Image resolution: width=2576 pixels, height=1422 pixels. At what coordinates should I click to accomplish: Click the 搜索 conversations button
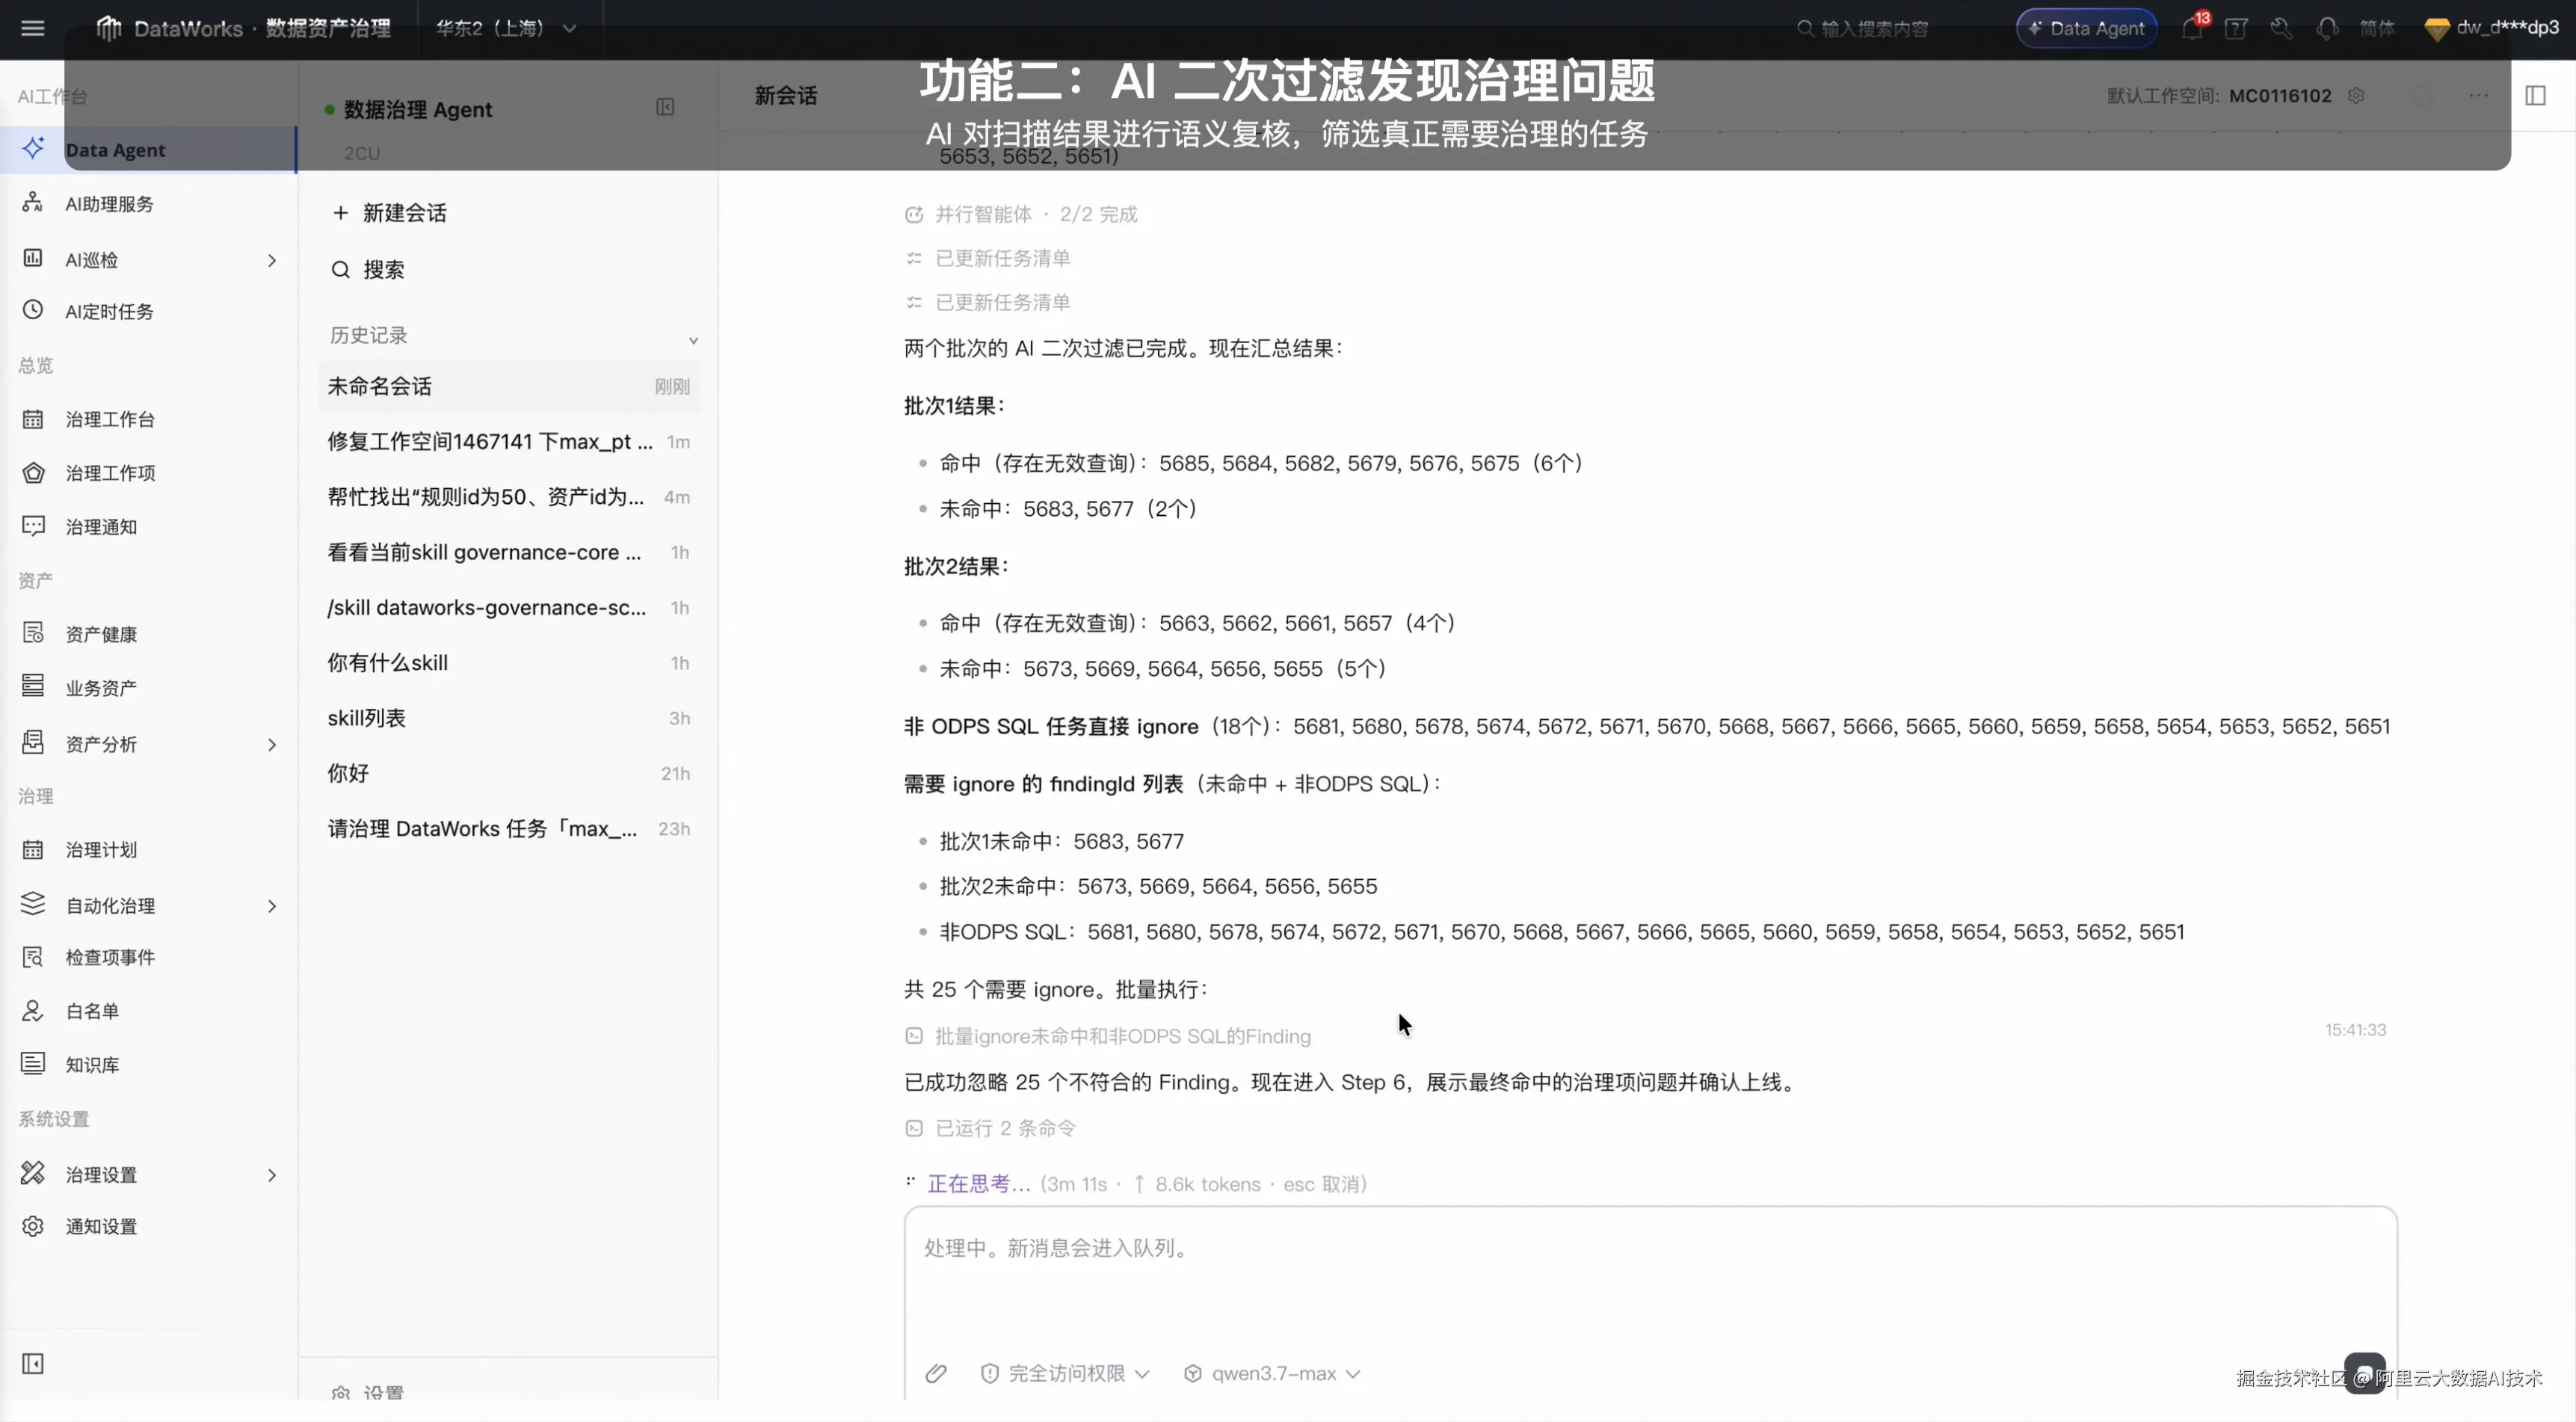pos(368,269)
